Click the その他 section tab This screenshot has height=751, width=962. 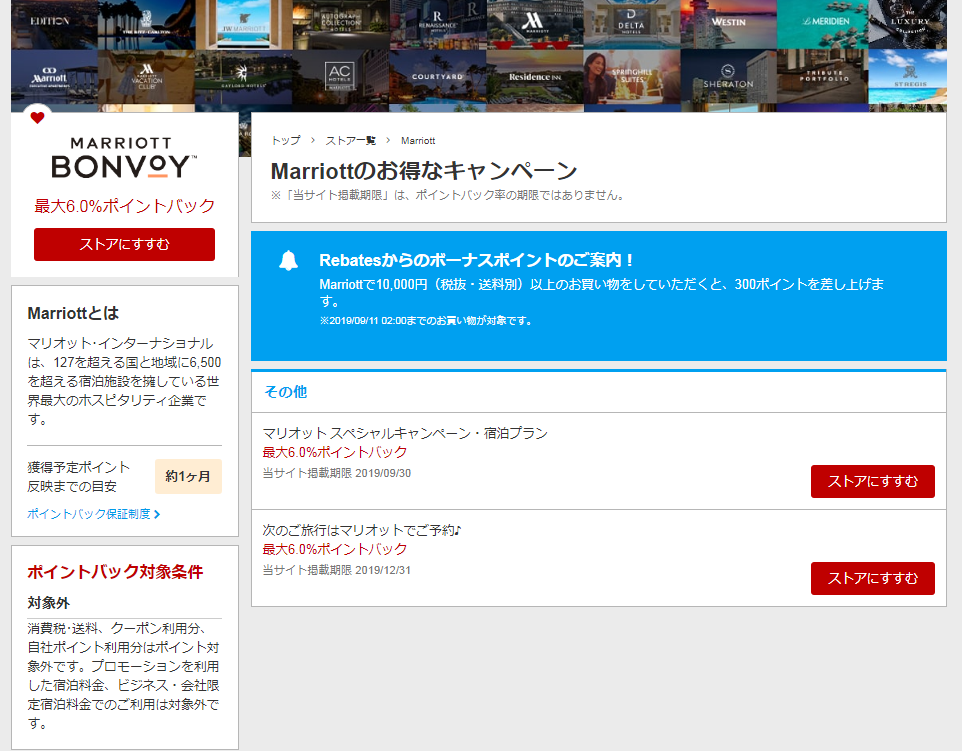(285, 392)
